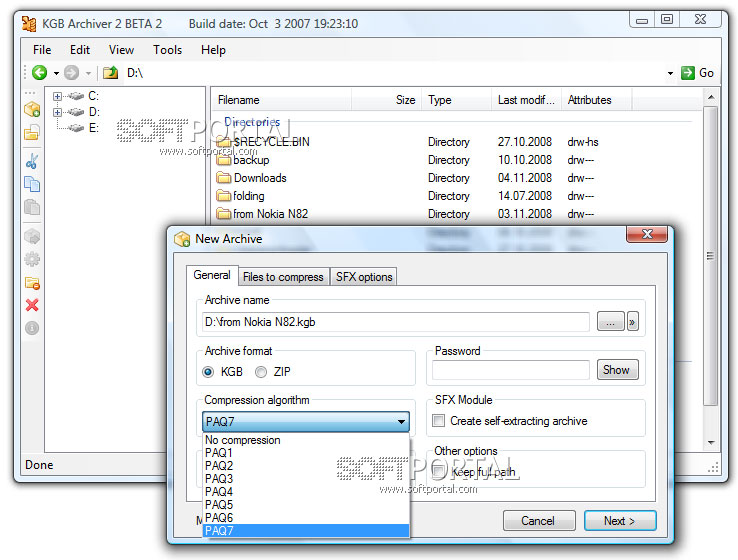This screenshot has height=560, width=738.
Task: Click the Downloads folder icon
Action: [224, 178]
